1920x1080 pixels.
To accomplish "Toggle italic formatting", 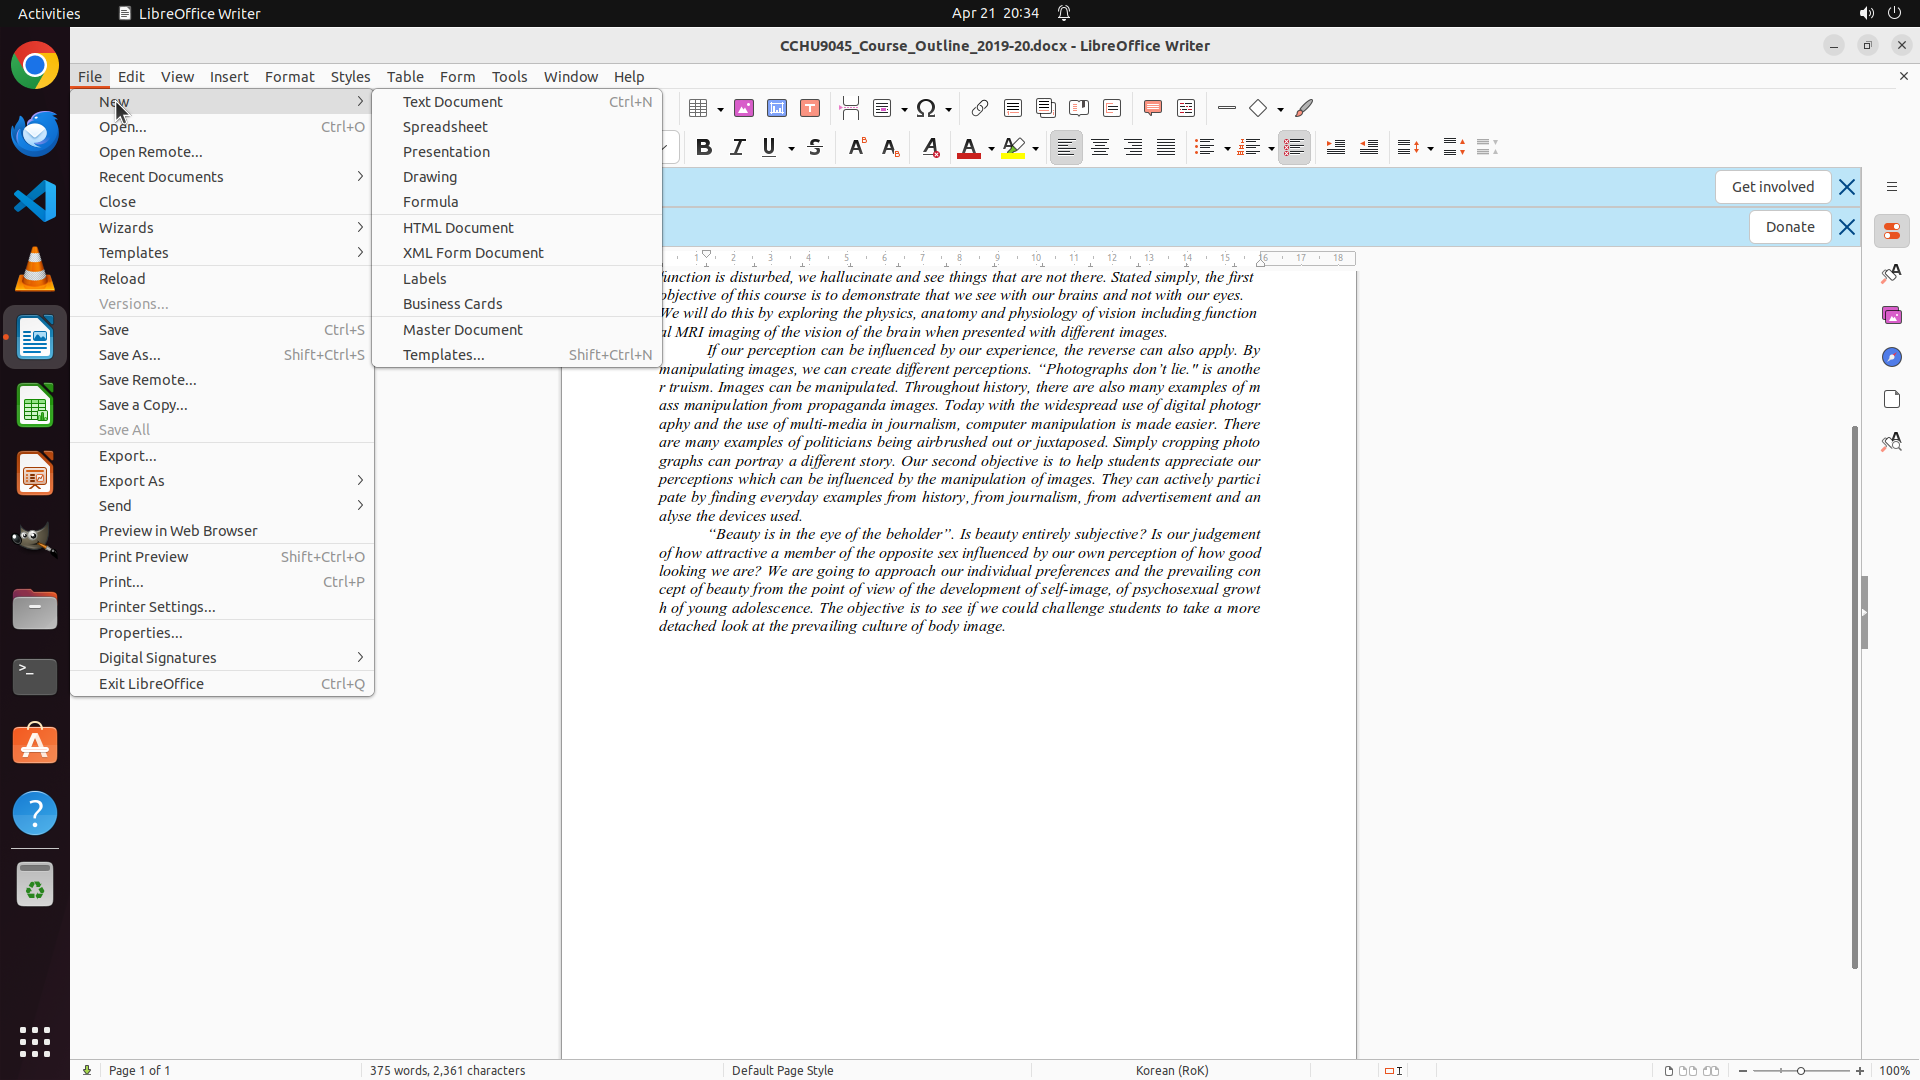I will tap(737, 148).
